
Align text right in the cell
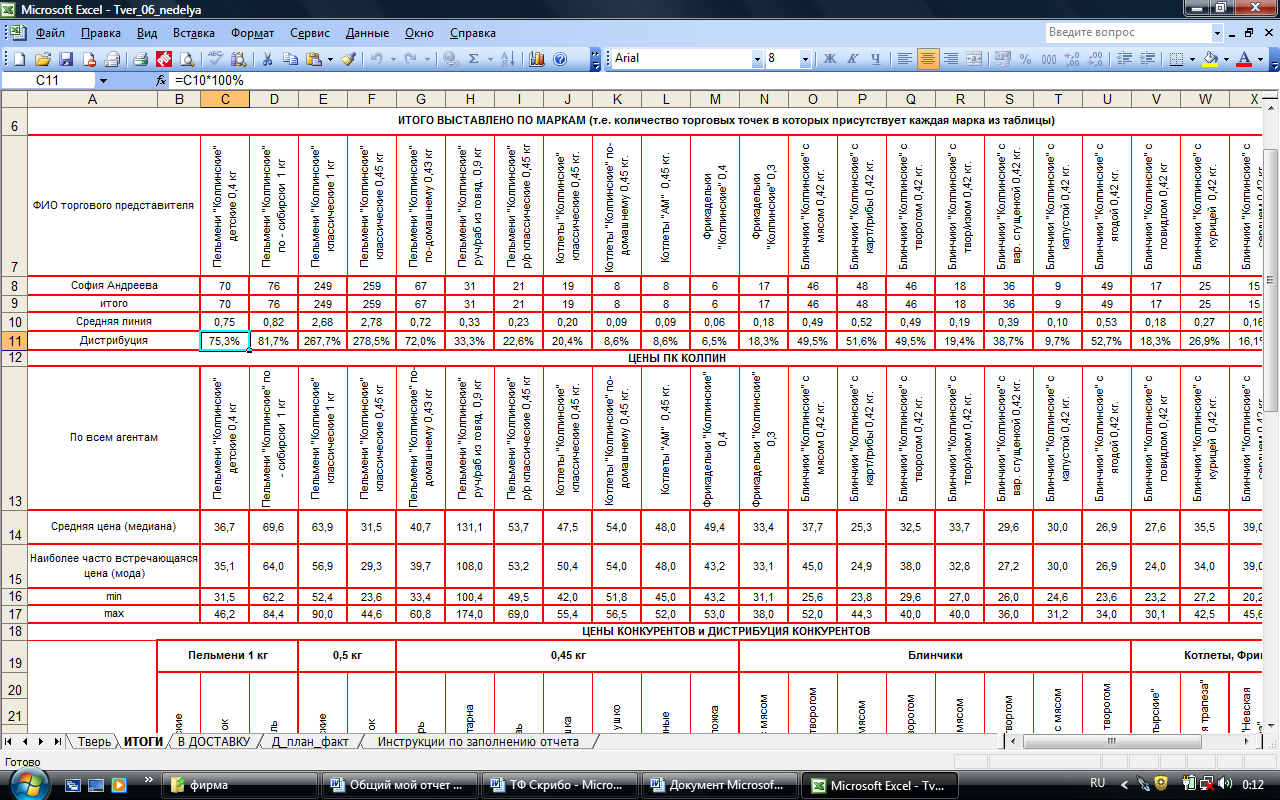[951, 59]
